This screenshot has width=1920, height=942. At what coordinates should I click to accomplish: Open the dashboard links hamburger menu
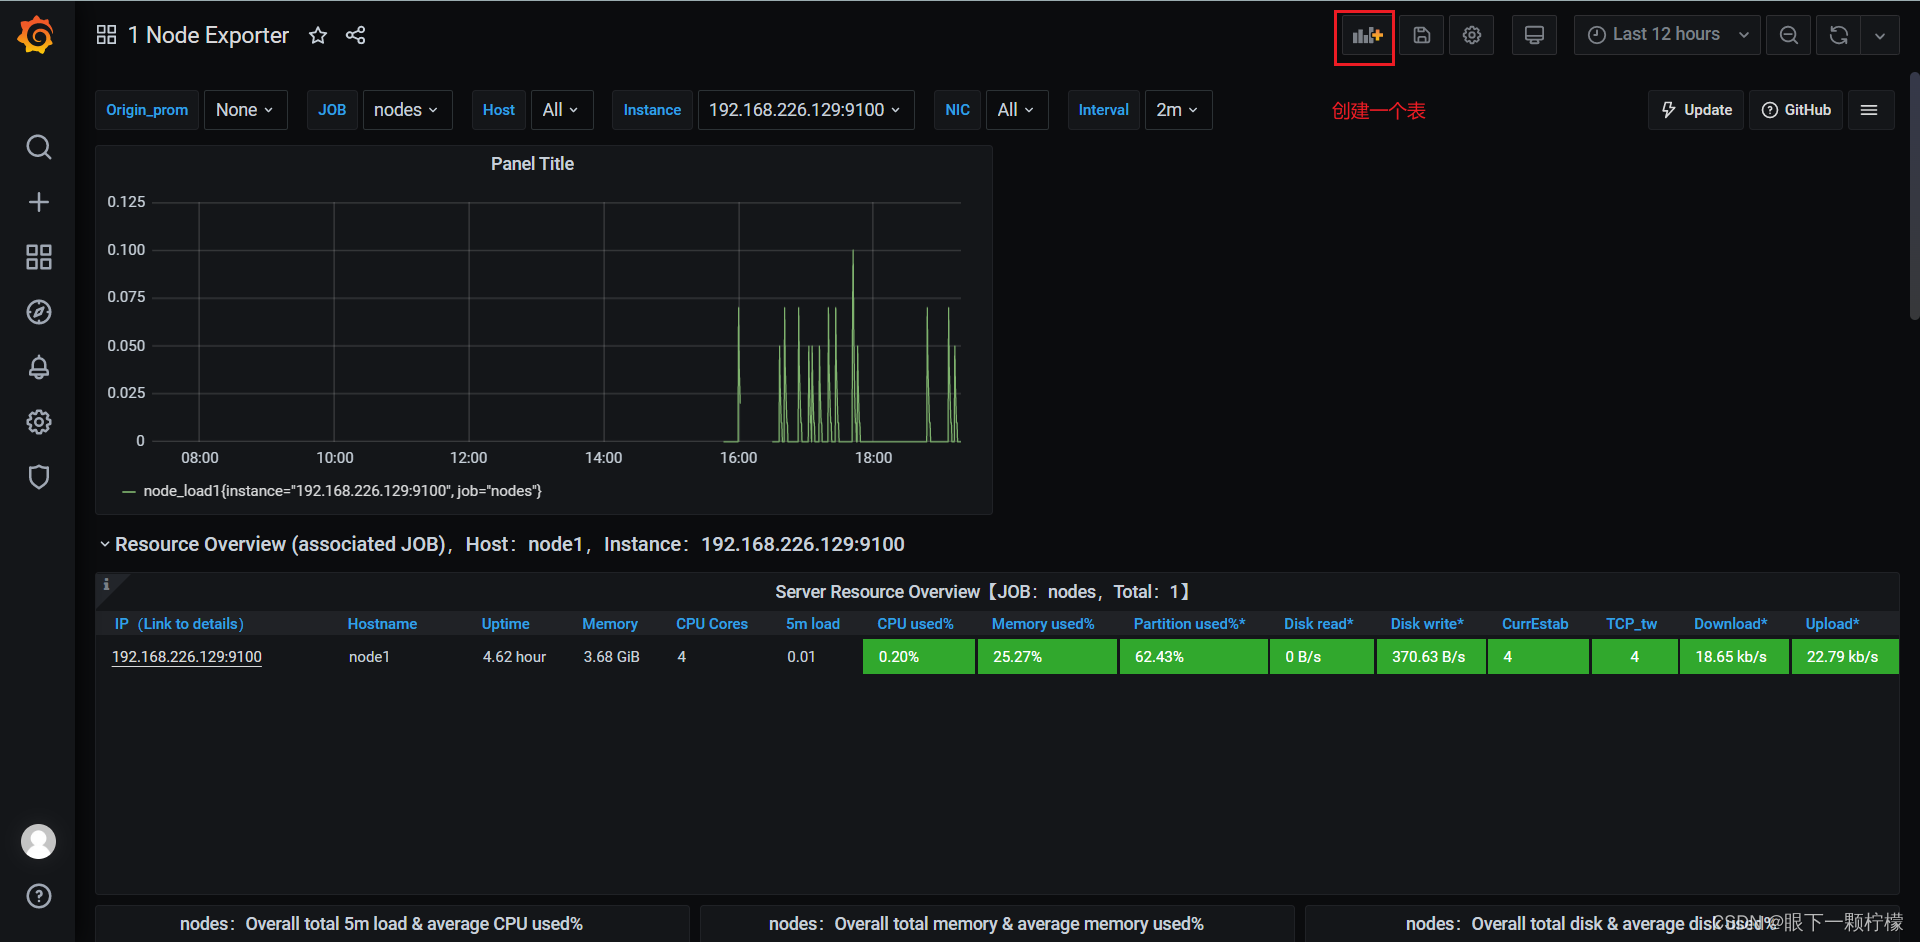point(1869,110)
